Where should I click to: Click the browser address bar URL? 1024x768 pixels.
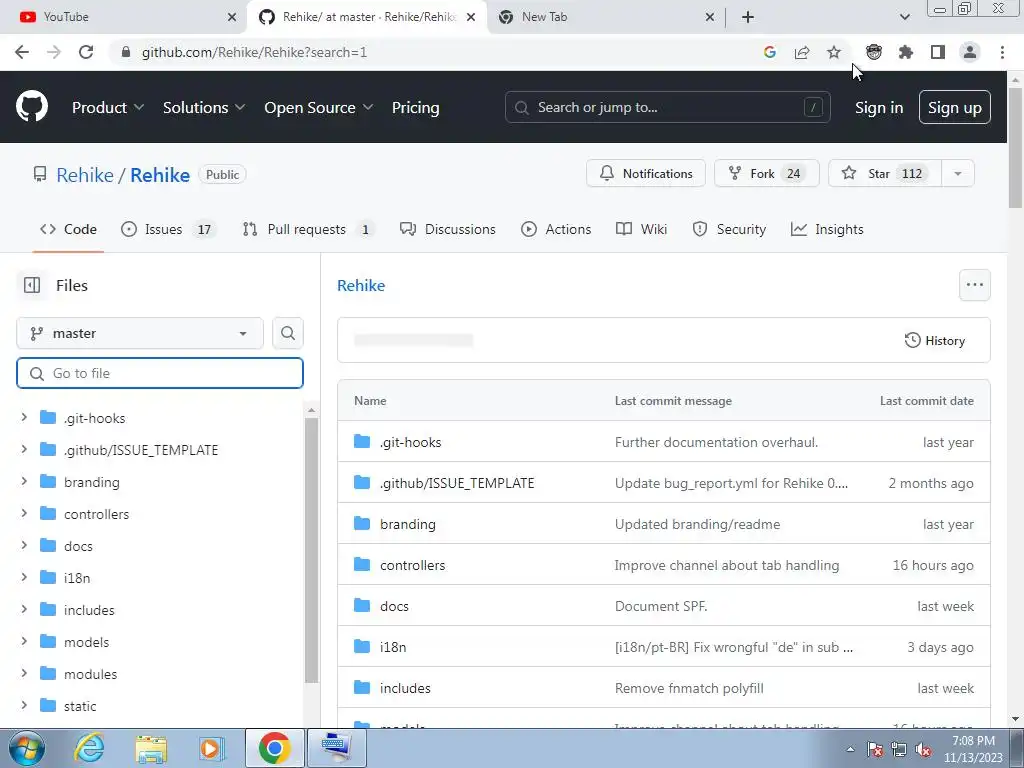click(255, 52)
